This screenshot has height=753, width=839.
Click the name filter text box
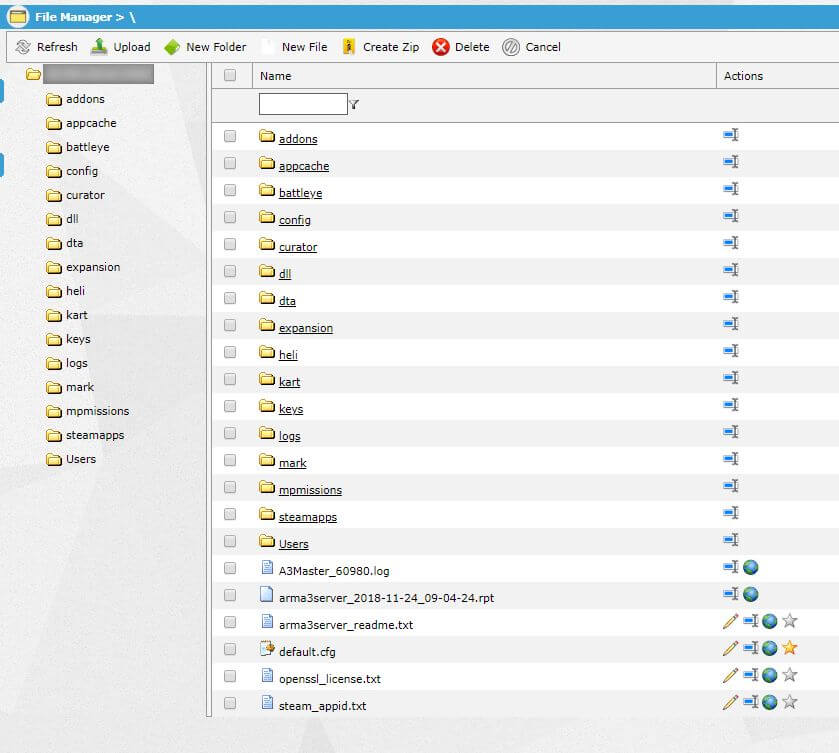[x=303, y=104]
